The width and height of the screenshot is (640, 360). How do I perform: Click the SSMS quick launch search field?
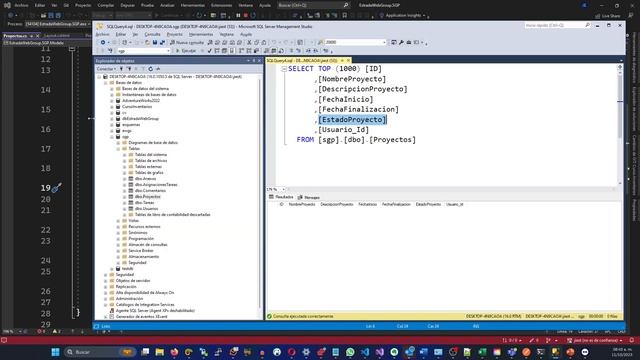point(557,25)
